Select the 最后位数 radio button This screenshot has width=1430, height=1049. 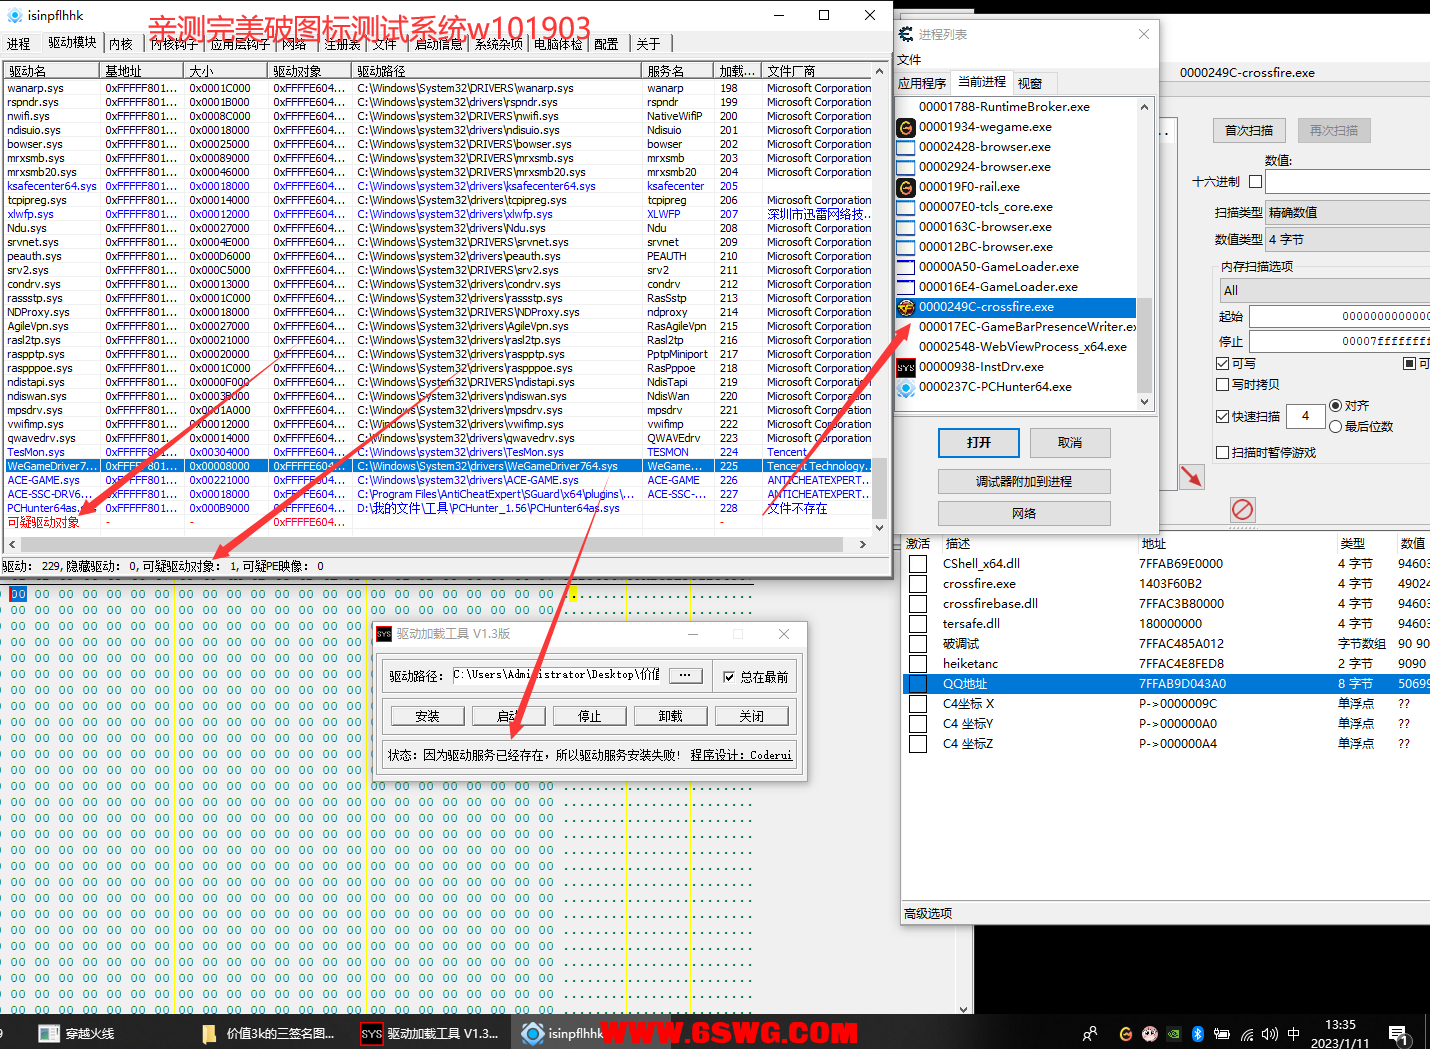[x=1335, y=427]
